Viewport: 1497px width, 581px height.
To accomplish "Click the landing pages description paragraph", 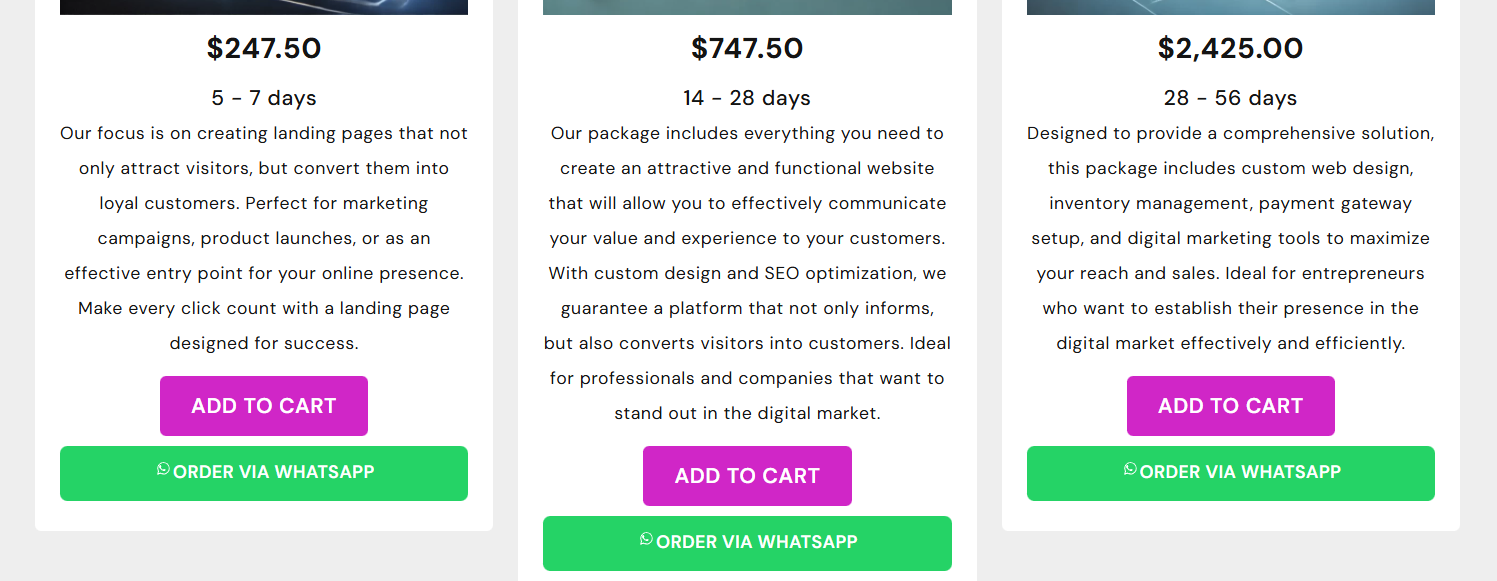I will tap(264, 238).
